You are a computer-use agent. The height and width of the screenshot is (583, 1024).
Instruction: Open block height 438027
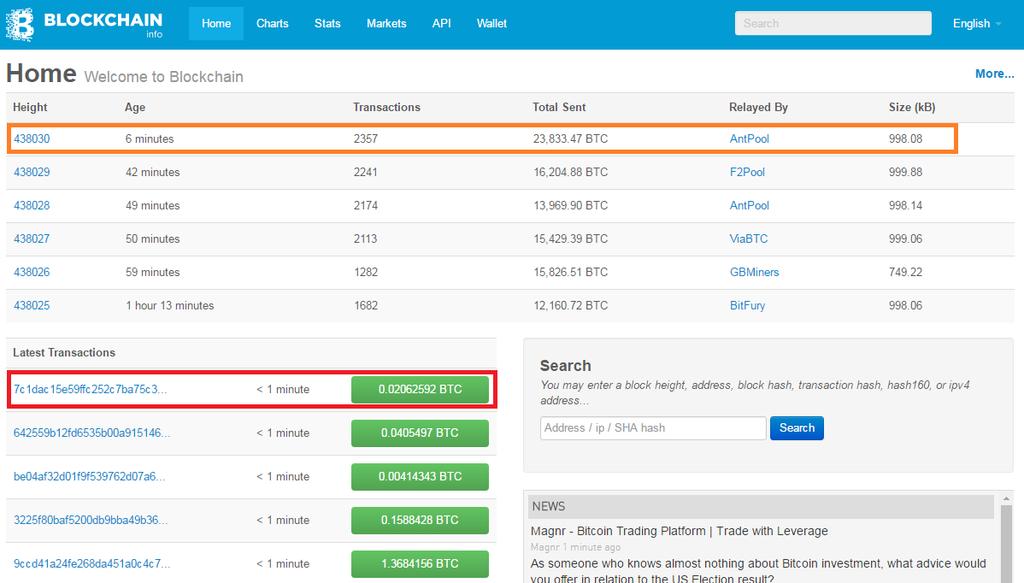tap(32, 238)
